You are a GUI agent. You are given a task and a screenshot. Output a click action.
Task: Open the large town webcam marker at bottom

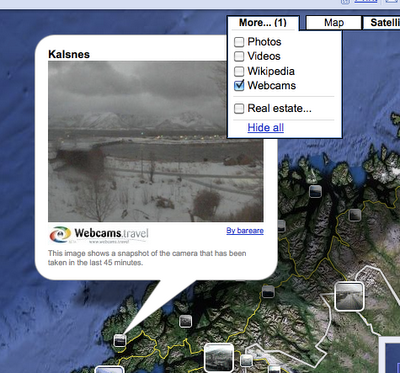pyautogui.click(x=219, y=357)
